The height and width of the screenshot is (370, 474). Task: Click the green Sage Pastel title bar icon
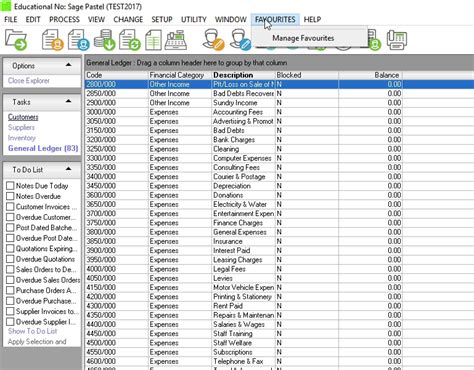pyautogui.click(x=5, y=6)
